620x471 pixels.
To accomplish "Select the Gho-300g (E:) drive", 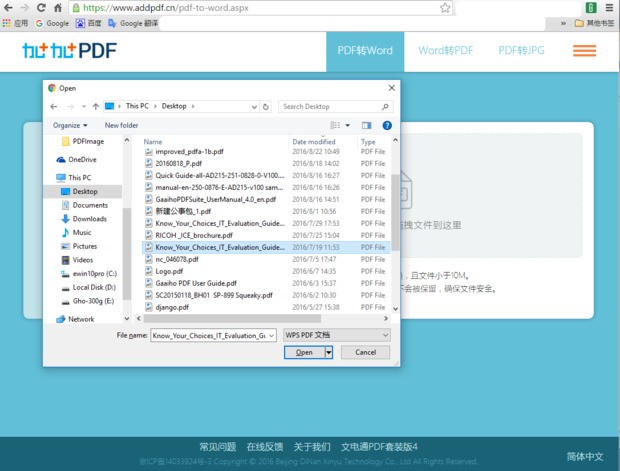I will [x=88, y=301].
